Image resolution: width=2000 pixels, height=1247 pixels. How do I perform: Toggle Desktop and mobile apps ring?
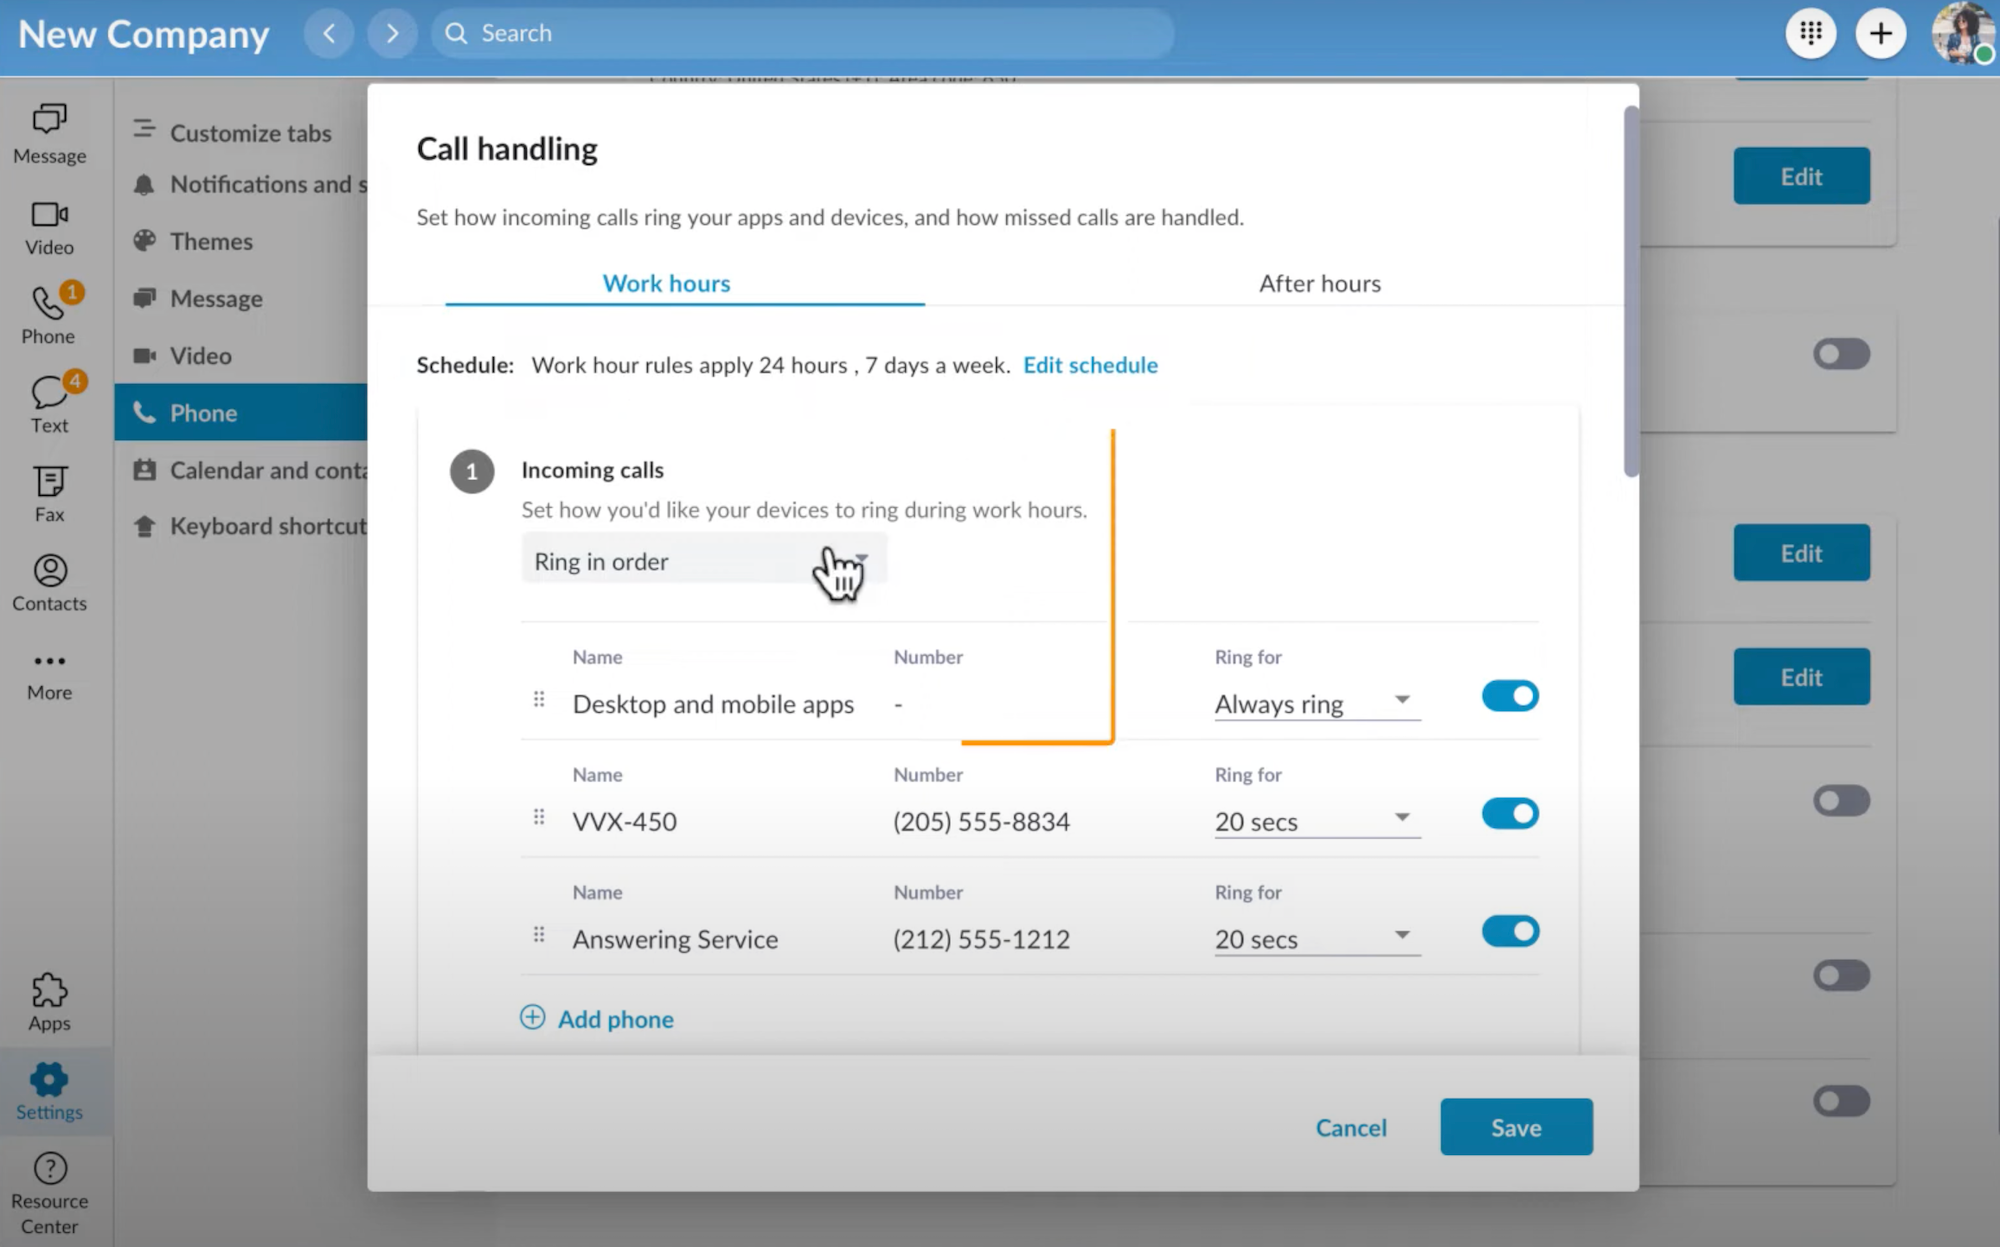[1510, 695]
